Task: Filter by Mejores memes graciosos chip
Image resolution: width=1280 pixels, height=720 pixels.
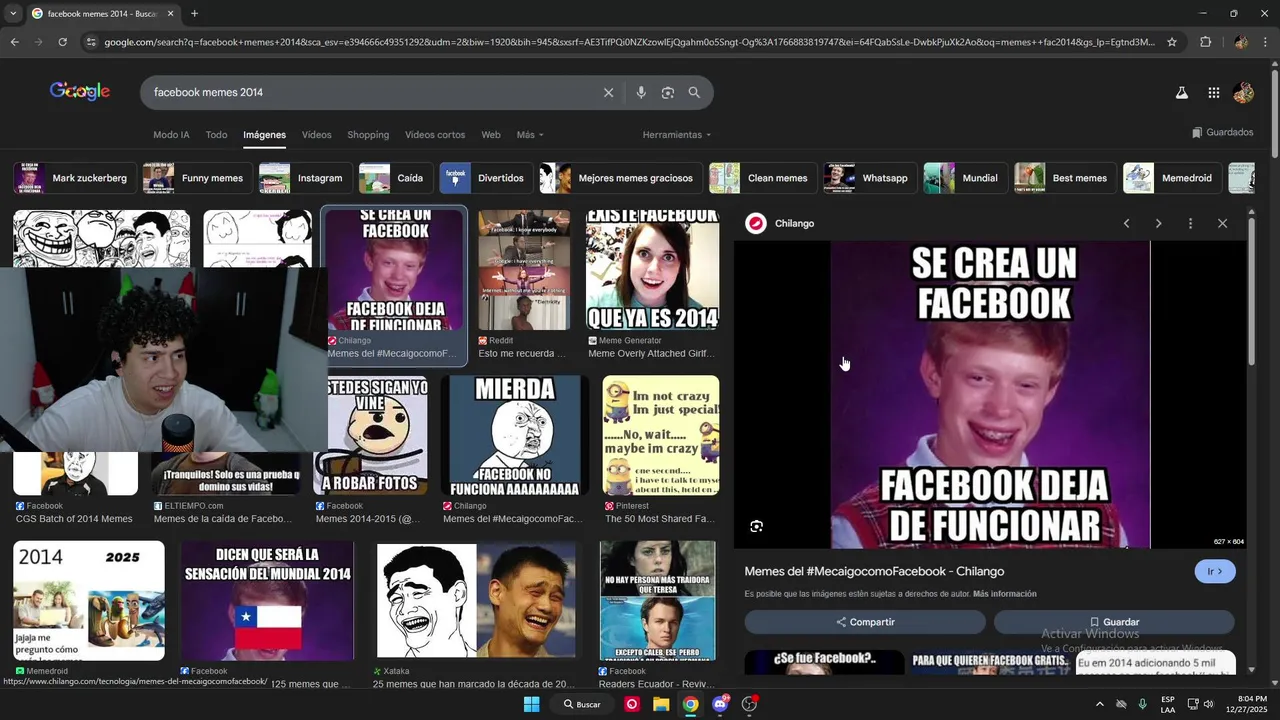Action: [x=620, y=178]
